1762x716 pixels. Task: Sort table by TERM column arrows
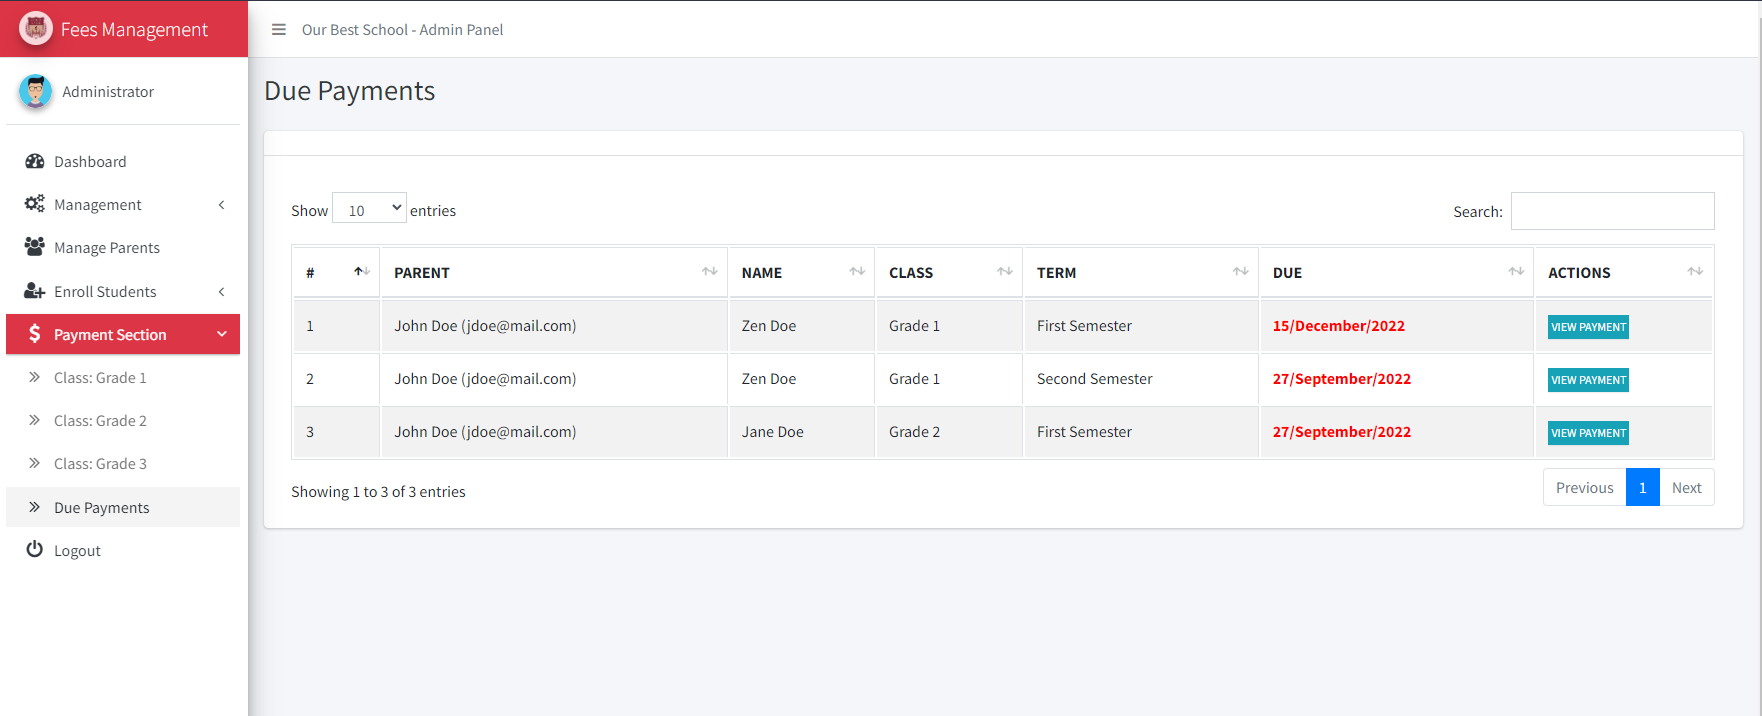[1241, 271]
